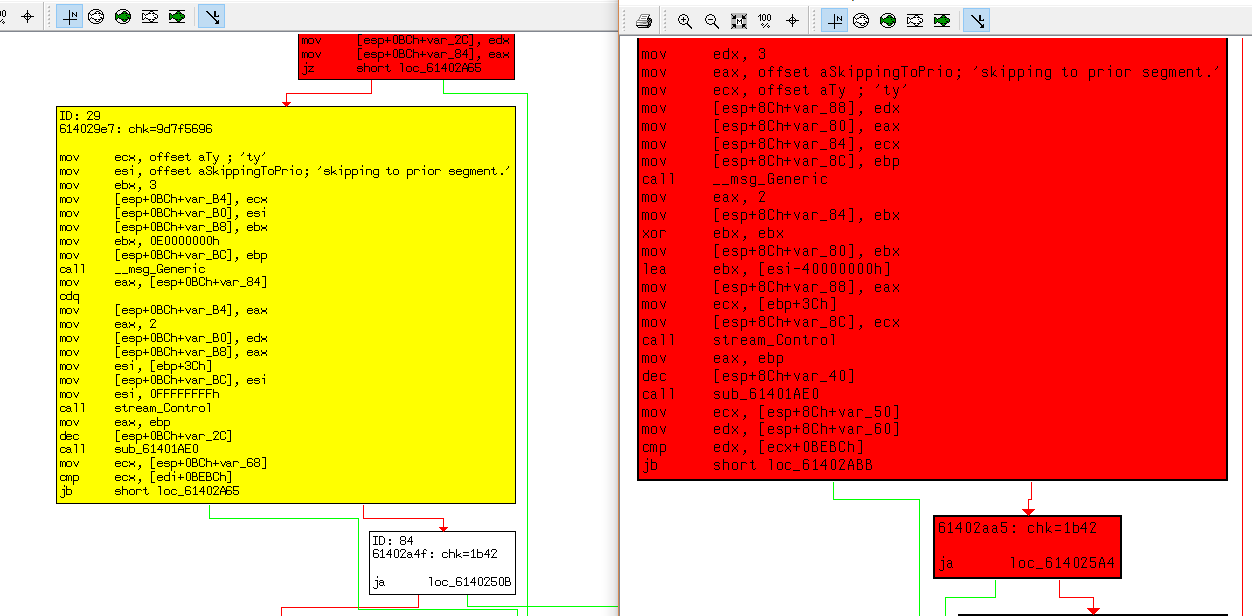Toggle normal layout mode in right pane
The height and width of the screenshot is (616, 1252).
click(834, 20)
